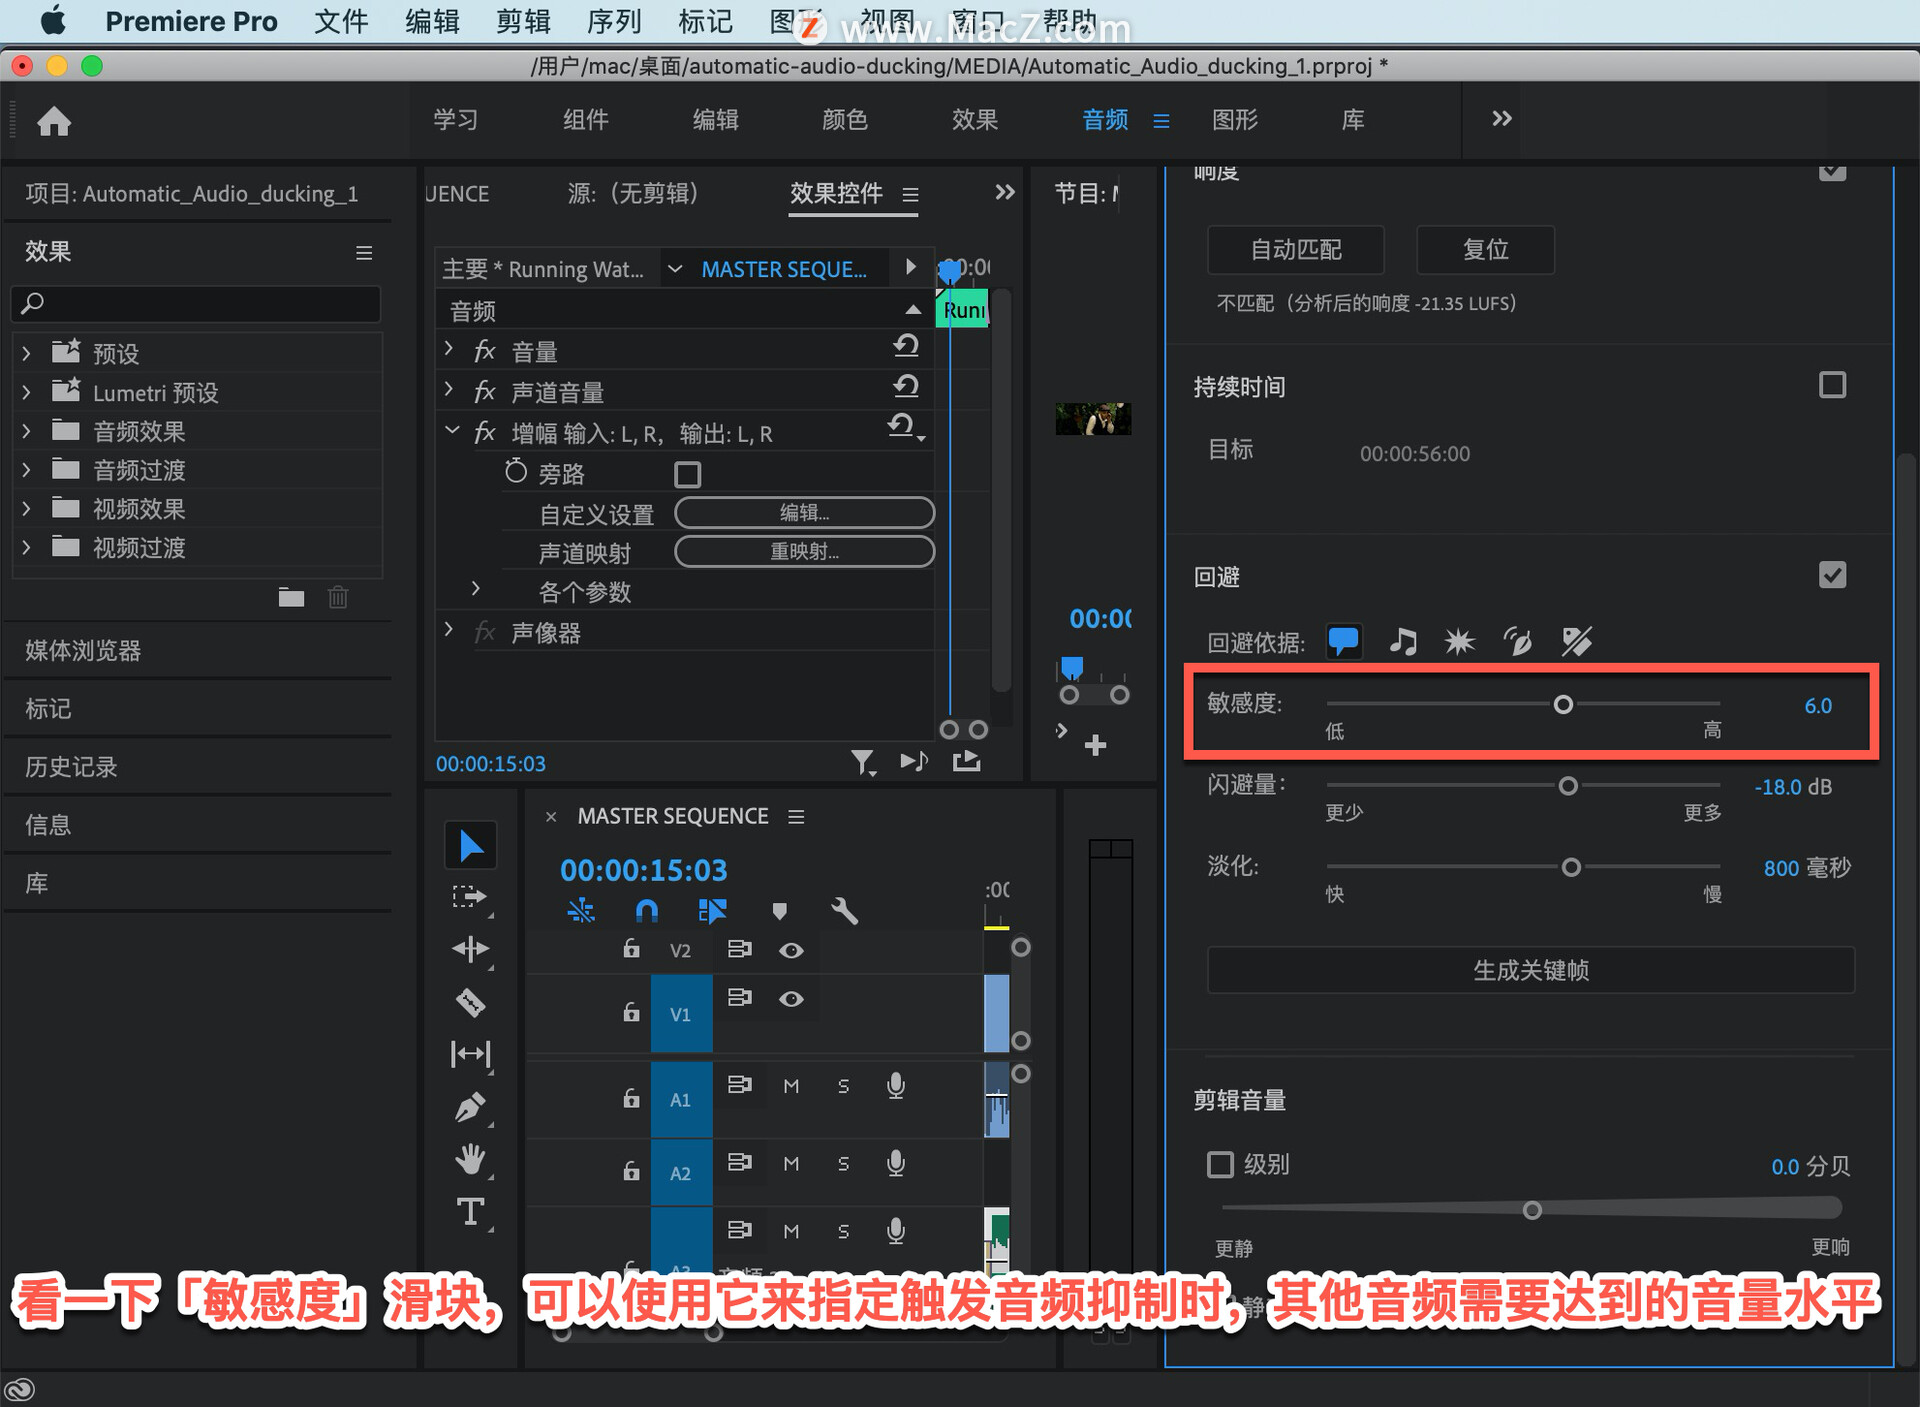Click the Effects panel search field
The height and width of the screenshot is (1407, 1920).
click(x=196, y=303)
